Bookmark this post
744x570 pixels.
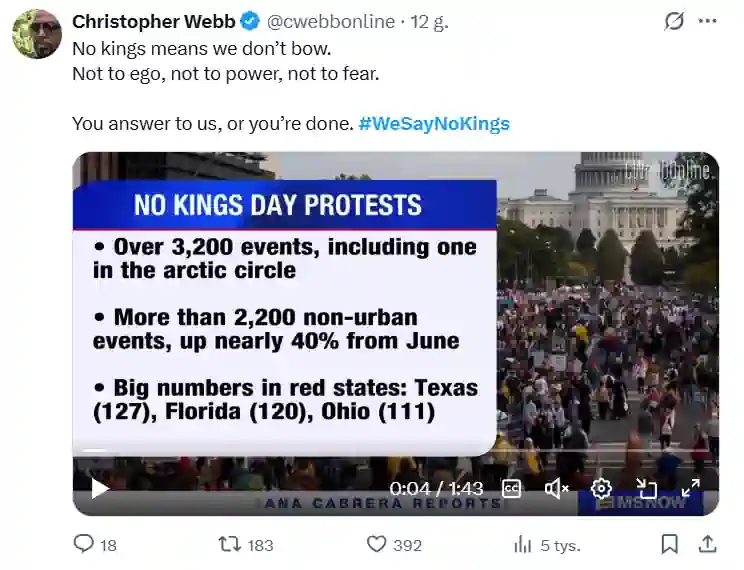tap(670, 544)
